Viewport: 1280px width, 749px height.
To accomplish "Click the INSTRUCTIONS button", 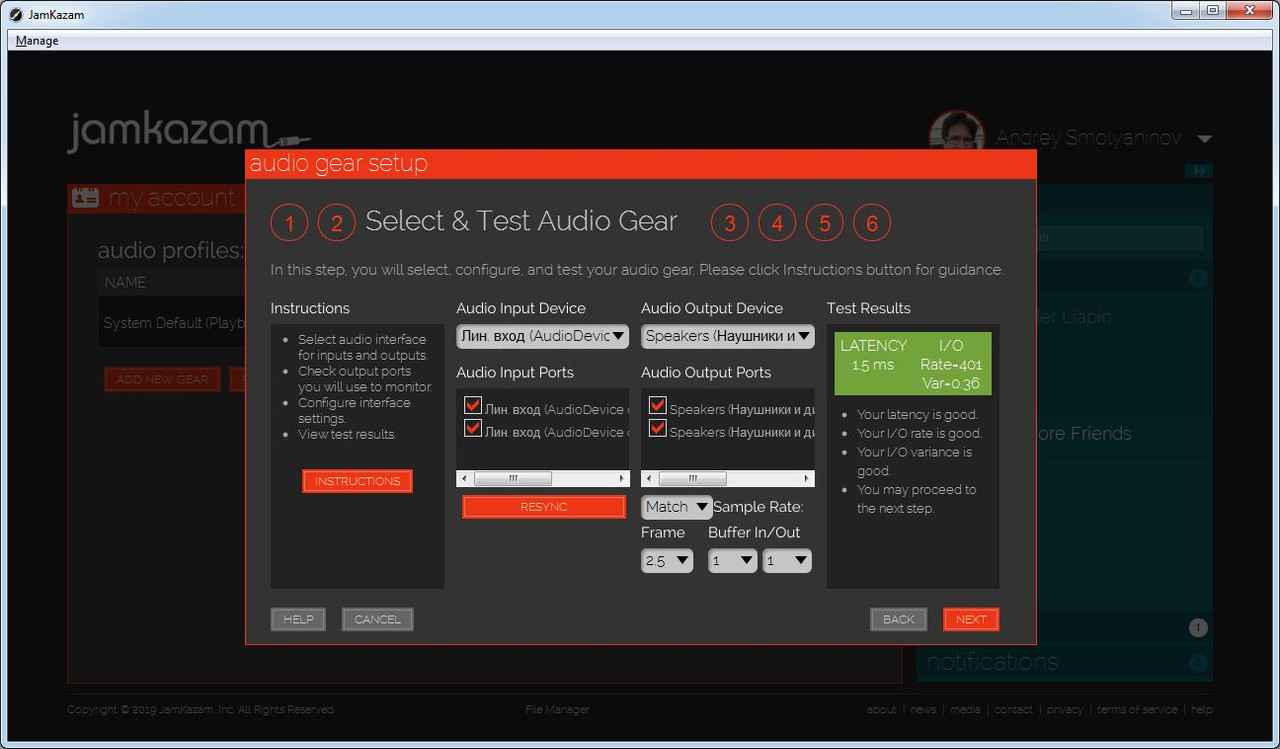I will 357,481.
